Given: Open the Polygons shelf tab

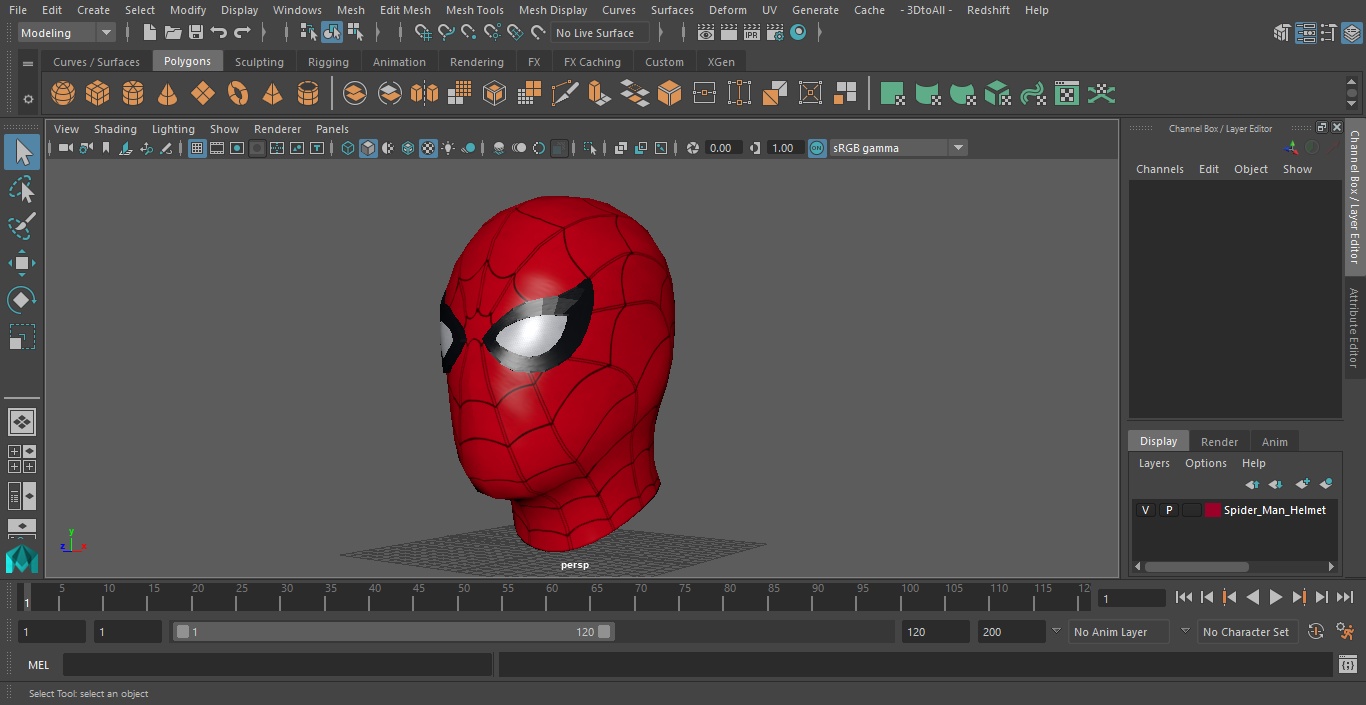Looking at the screenshot, I should [x=187, y=61].
